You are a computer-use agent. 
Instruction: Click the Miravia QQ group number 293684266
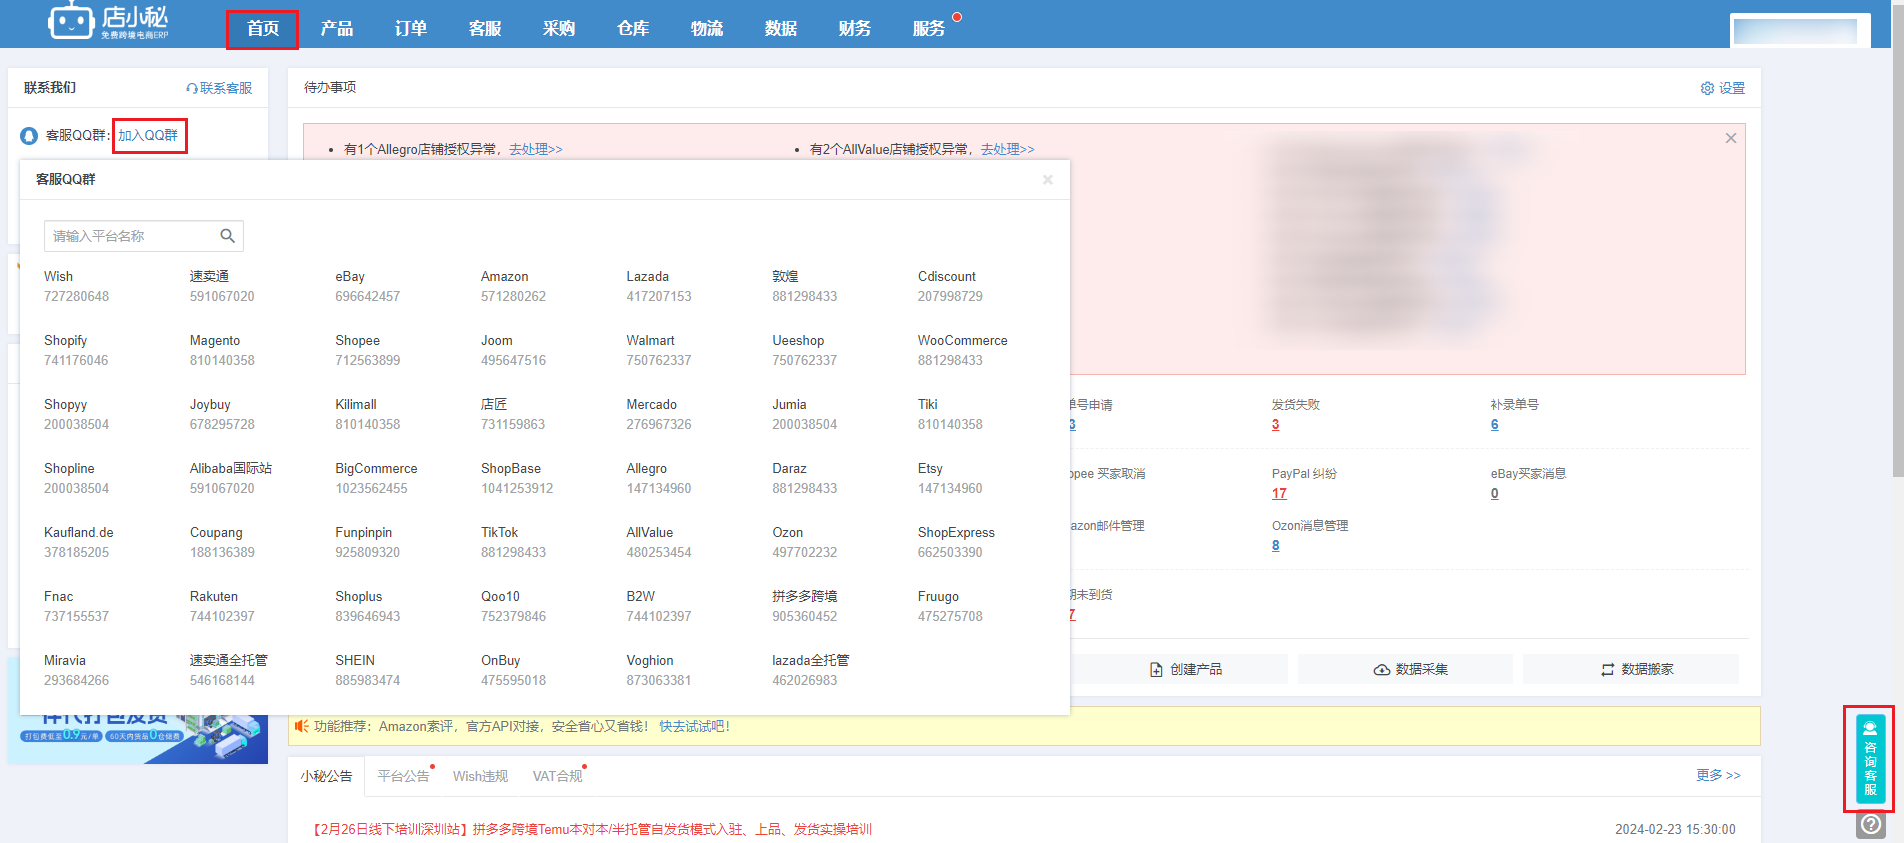(x=77, y=681)
